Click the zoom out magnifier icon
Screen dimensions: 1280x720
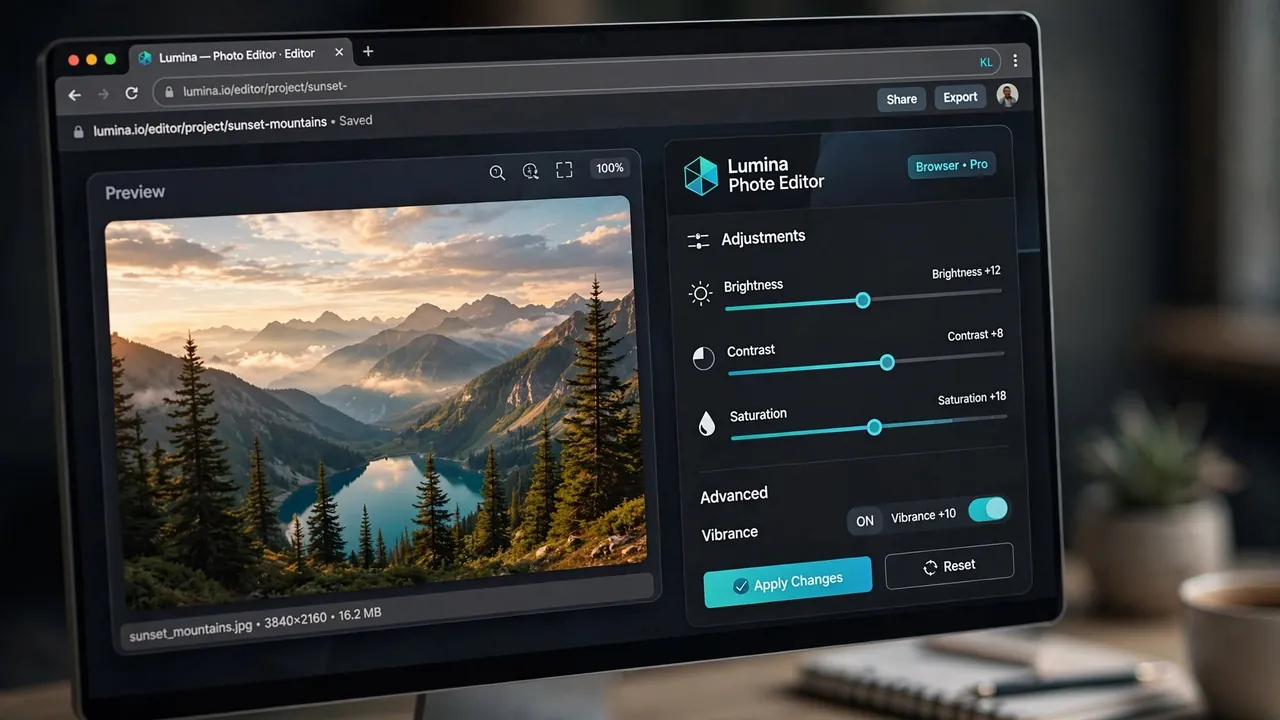pyautogui.click(x=497, y=172)
